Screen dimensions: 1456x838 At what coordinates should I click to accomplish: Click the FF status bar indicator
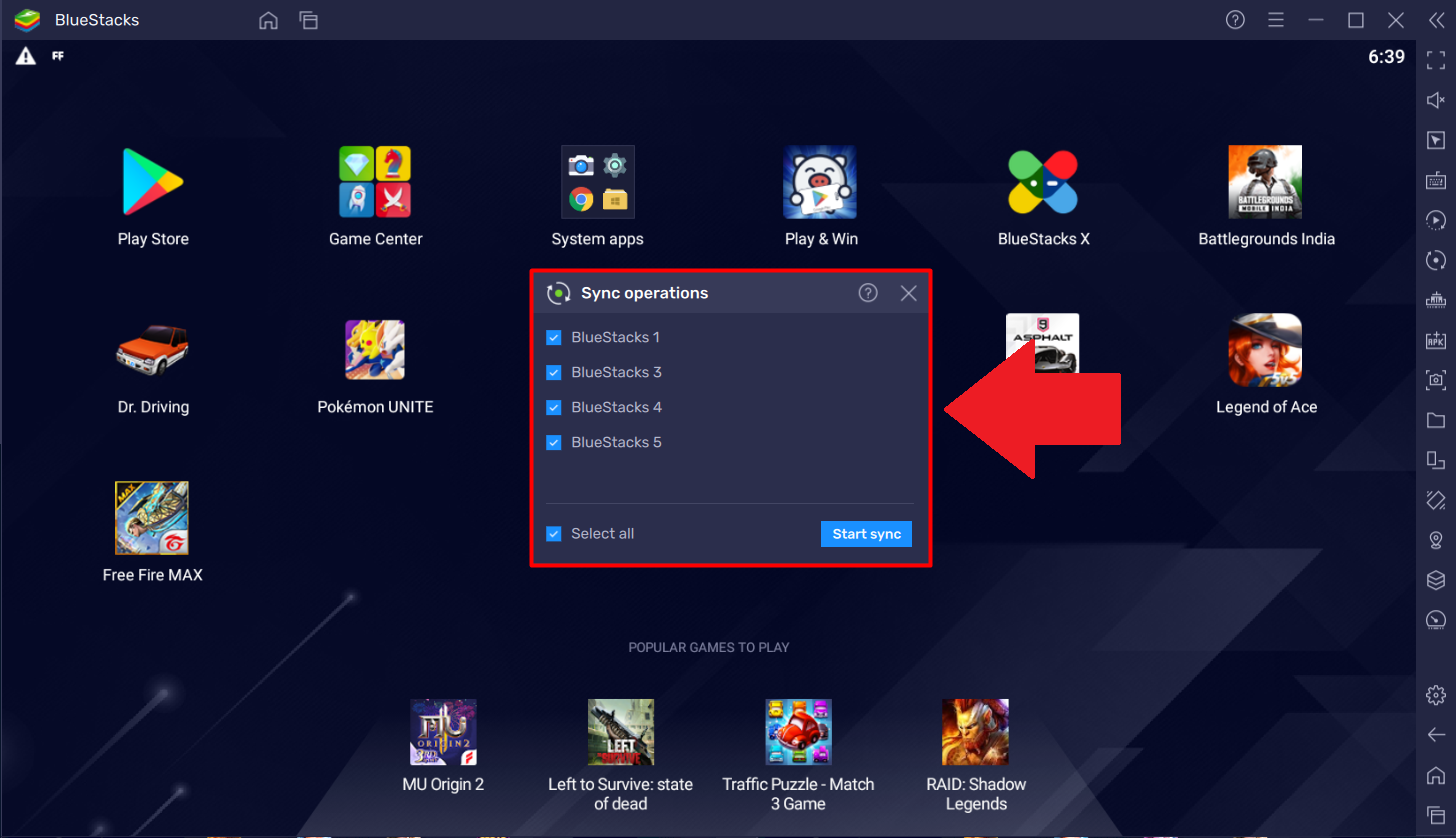pyautogui.click(x=58, y=56)
